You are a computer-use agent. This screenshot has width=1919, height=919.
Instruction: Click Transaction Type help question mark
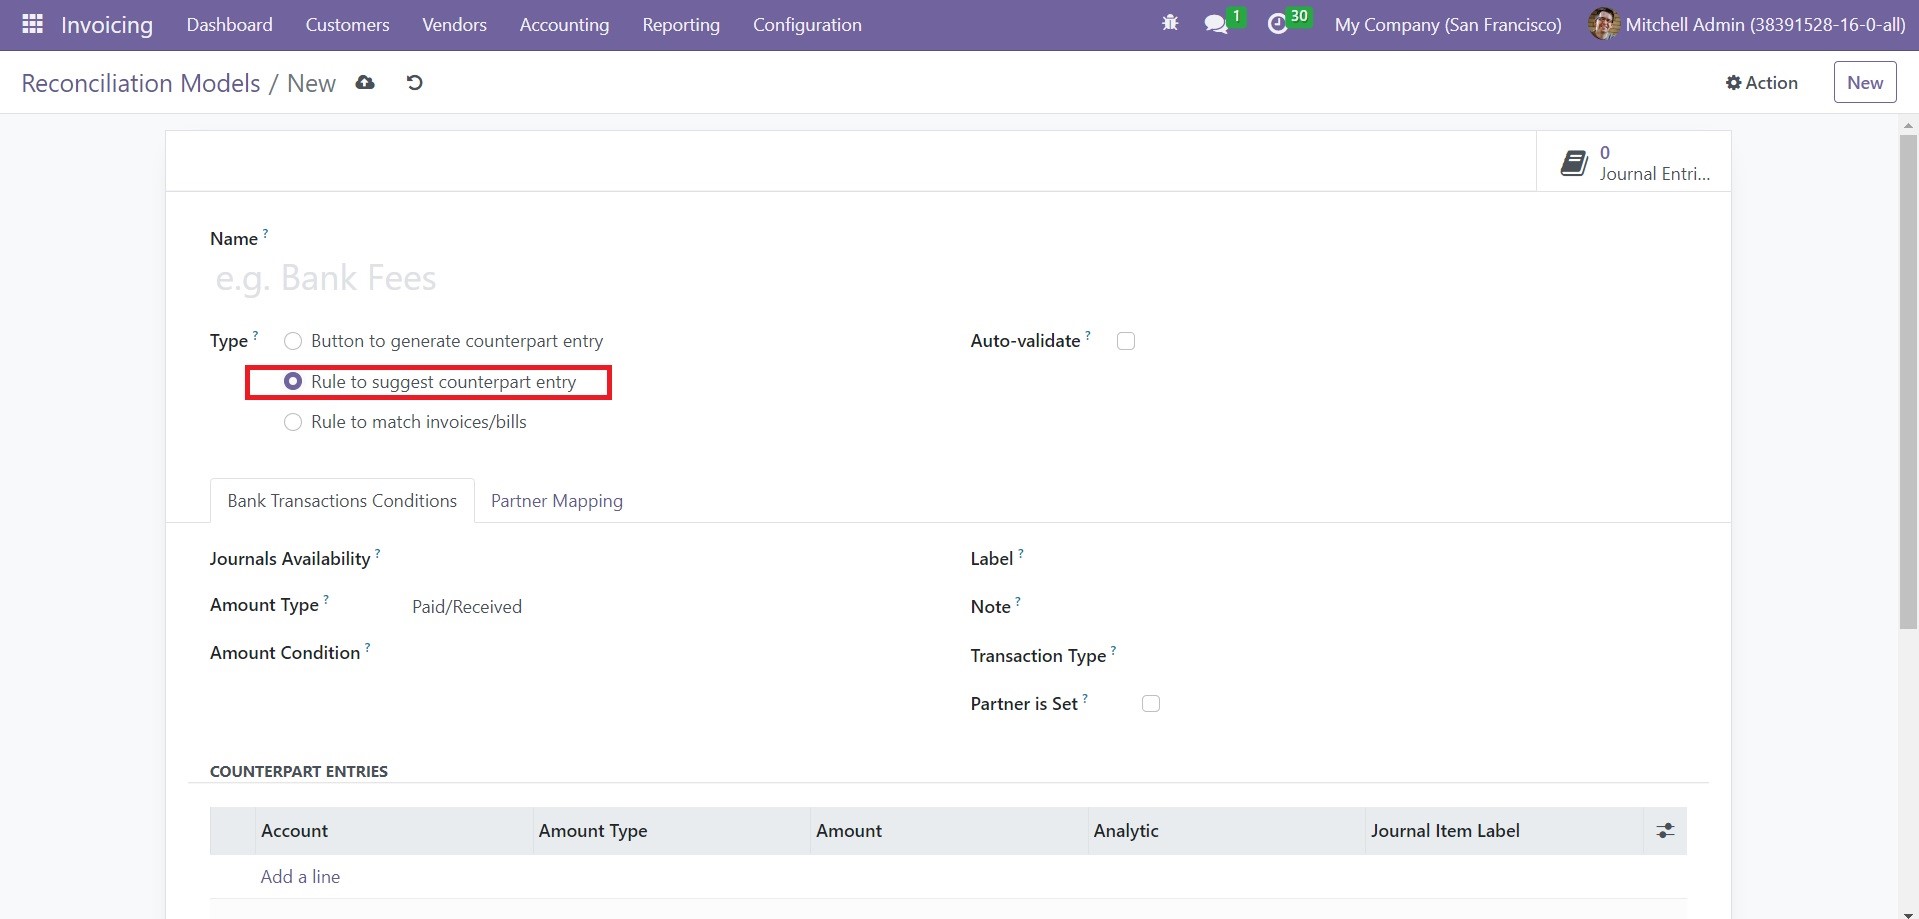tap(1113, 650)
